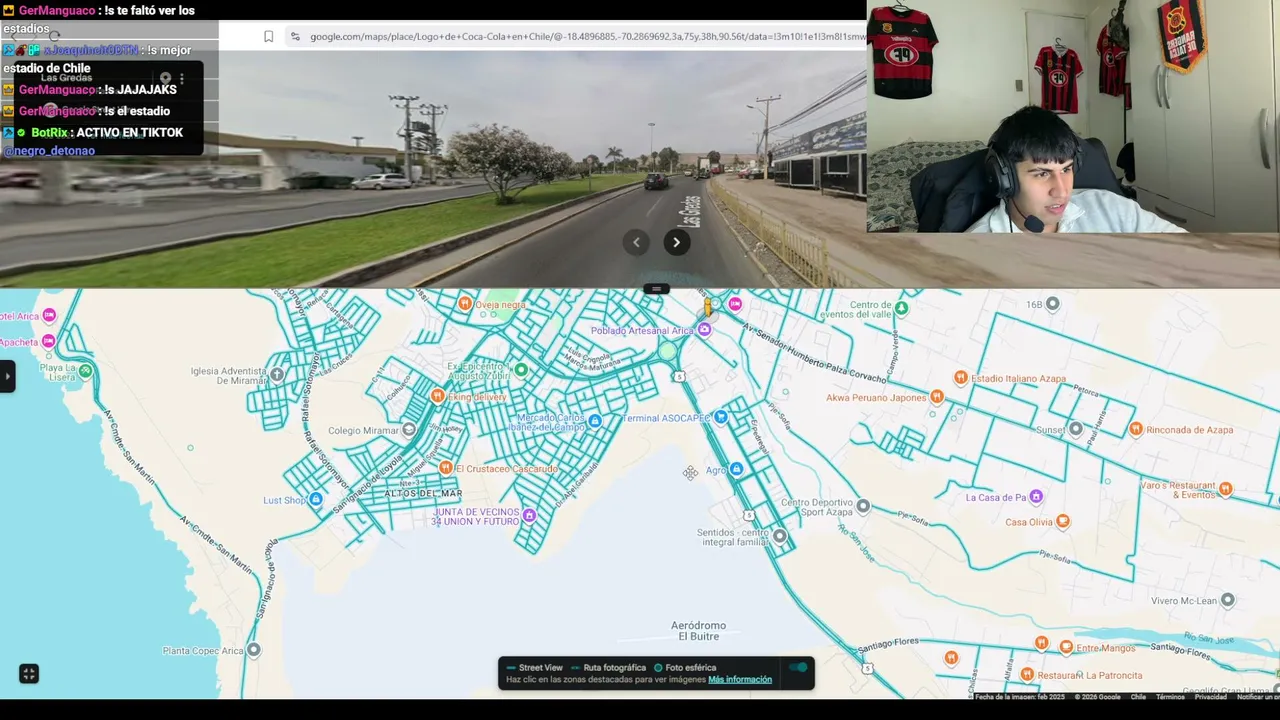Go to the previous Street View image

(636, 242)
